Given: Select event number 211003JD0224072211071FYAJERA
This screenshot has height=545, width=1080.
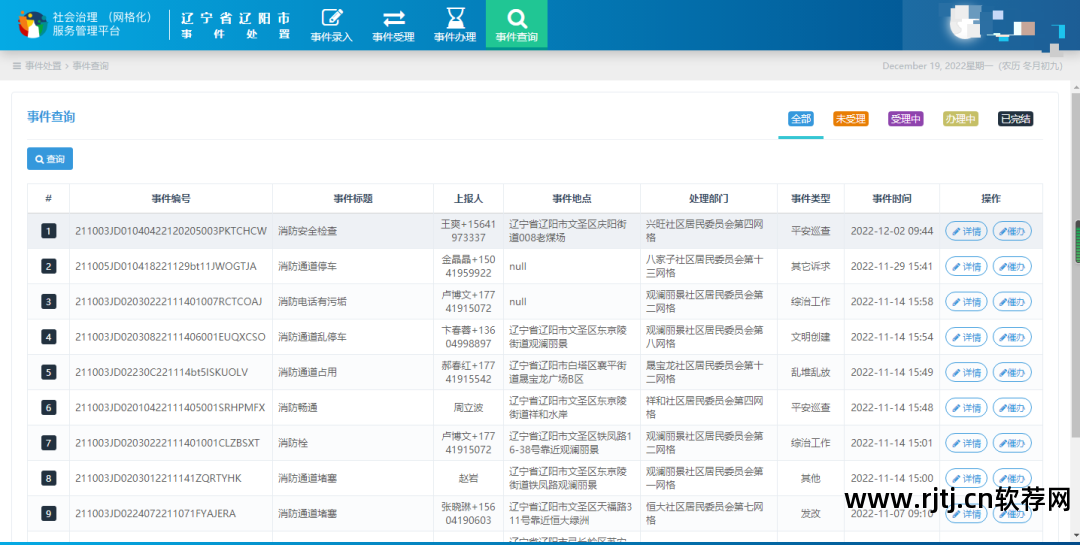Looking at the screenshot, I should pyautogui.click(x=156, y=513).
